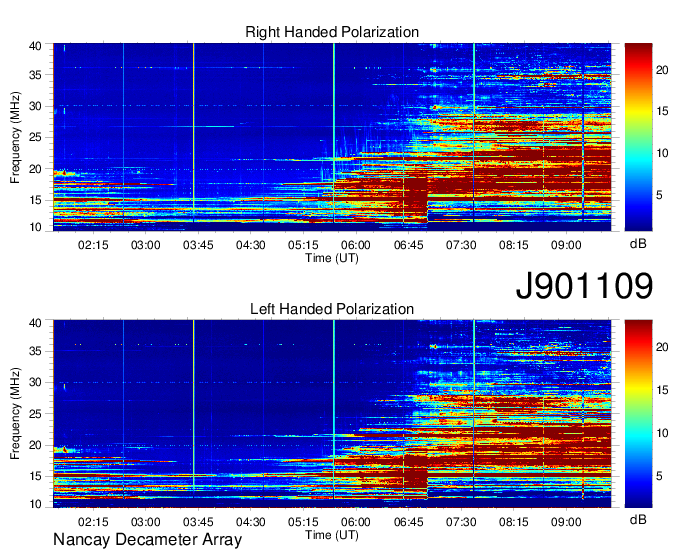Click the 06:45 tick label on bottom plot
680x552 pixels.
[x=409, y=522]
